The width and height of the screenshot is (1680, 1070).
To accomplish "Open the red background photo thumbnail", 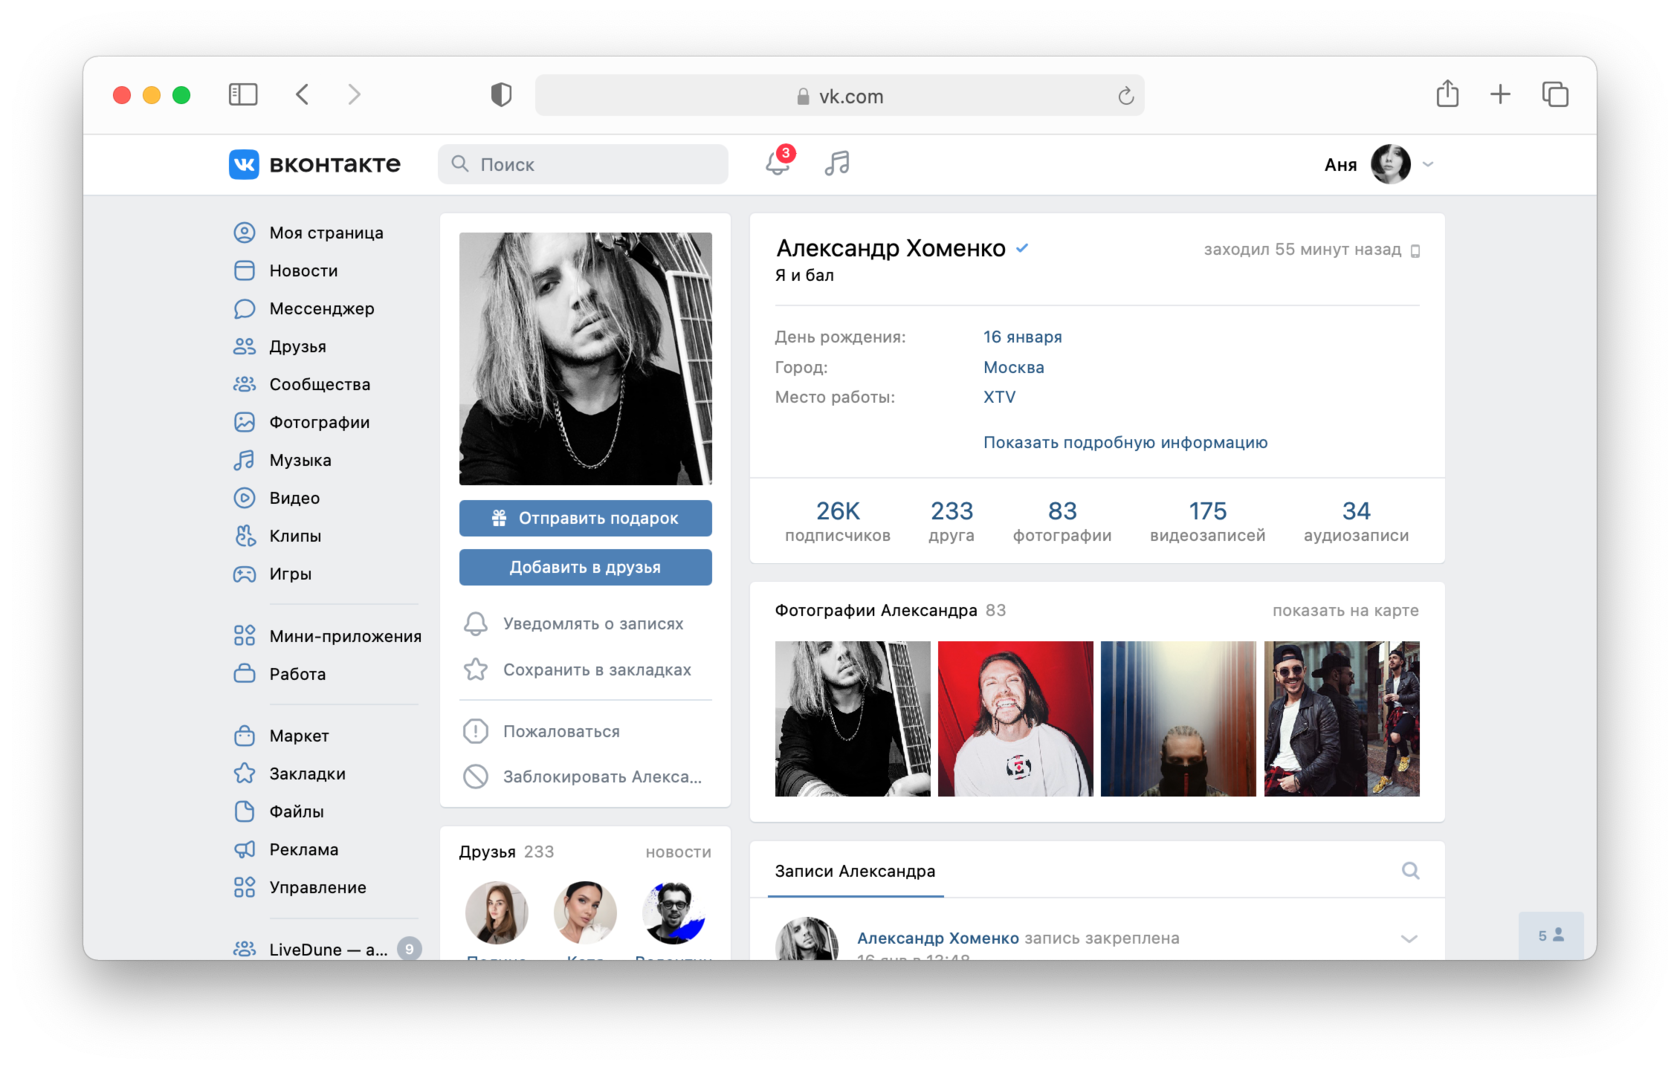I will [1015, 719].
